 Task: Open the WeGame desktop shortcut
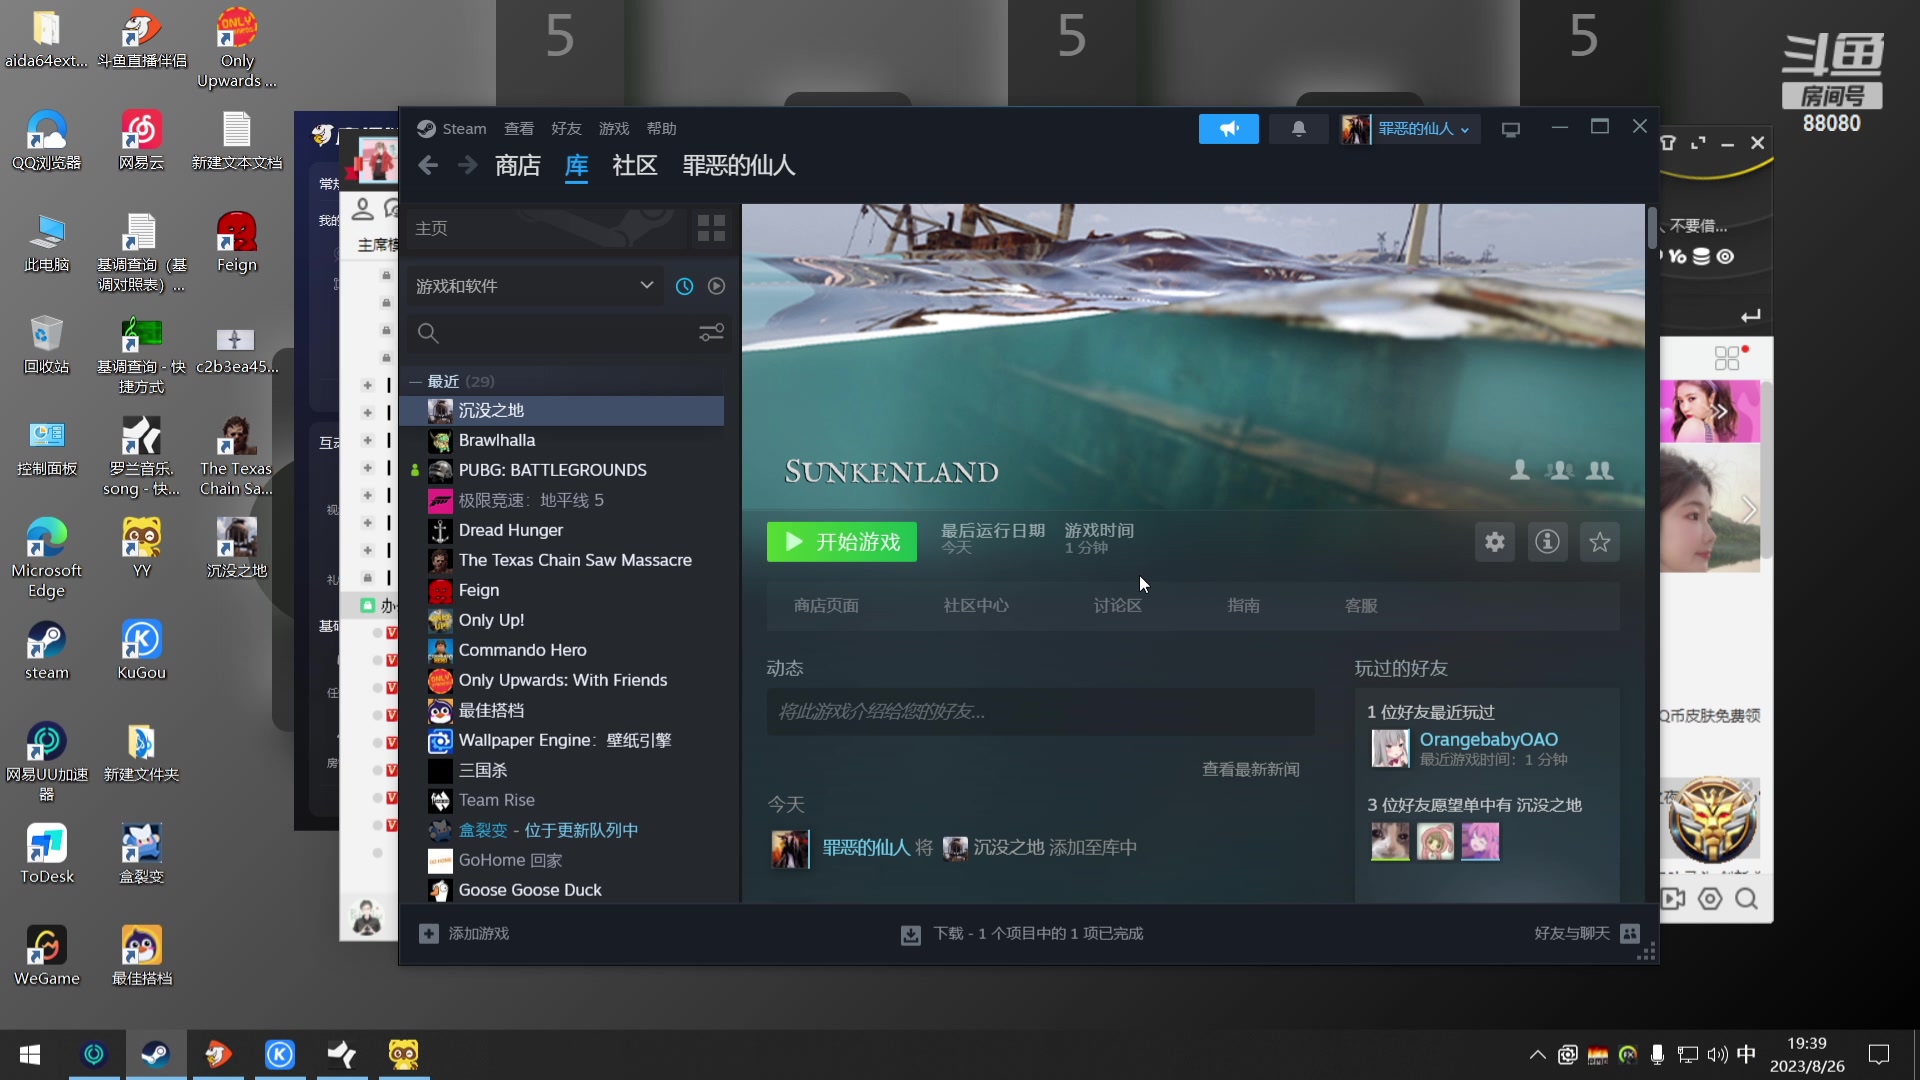(x=46, y=956)
